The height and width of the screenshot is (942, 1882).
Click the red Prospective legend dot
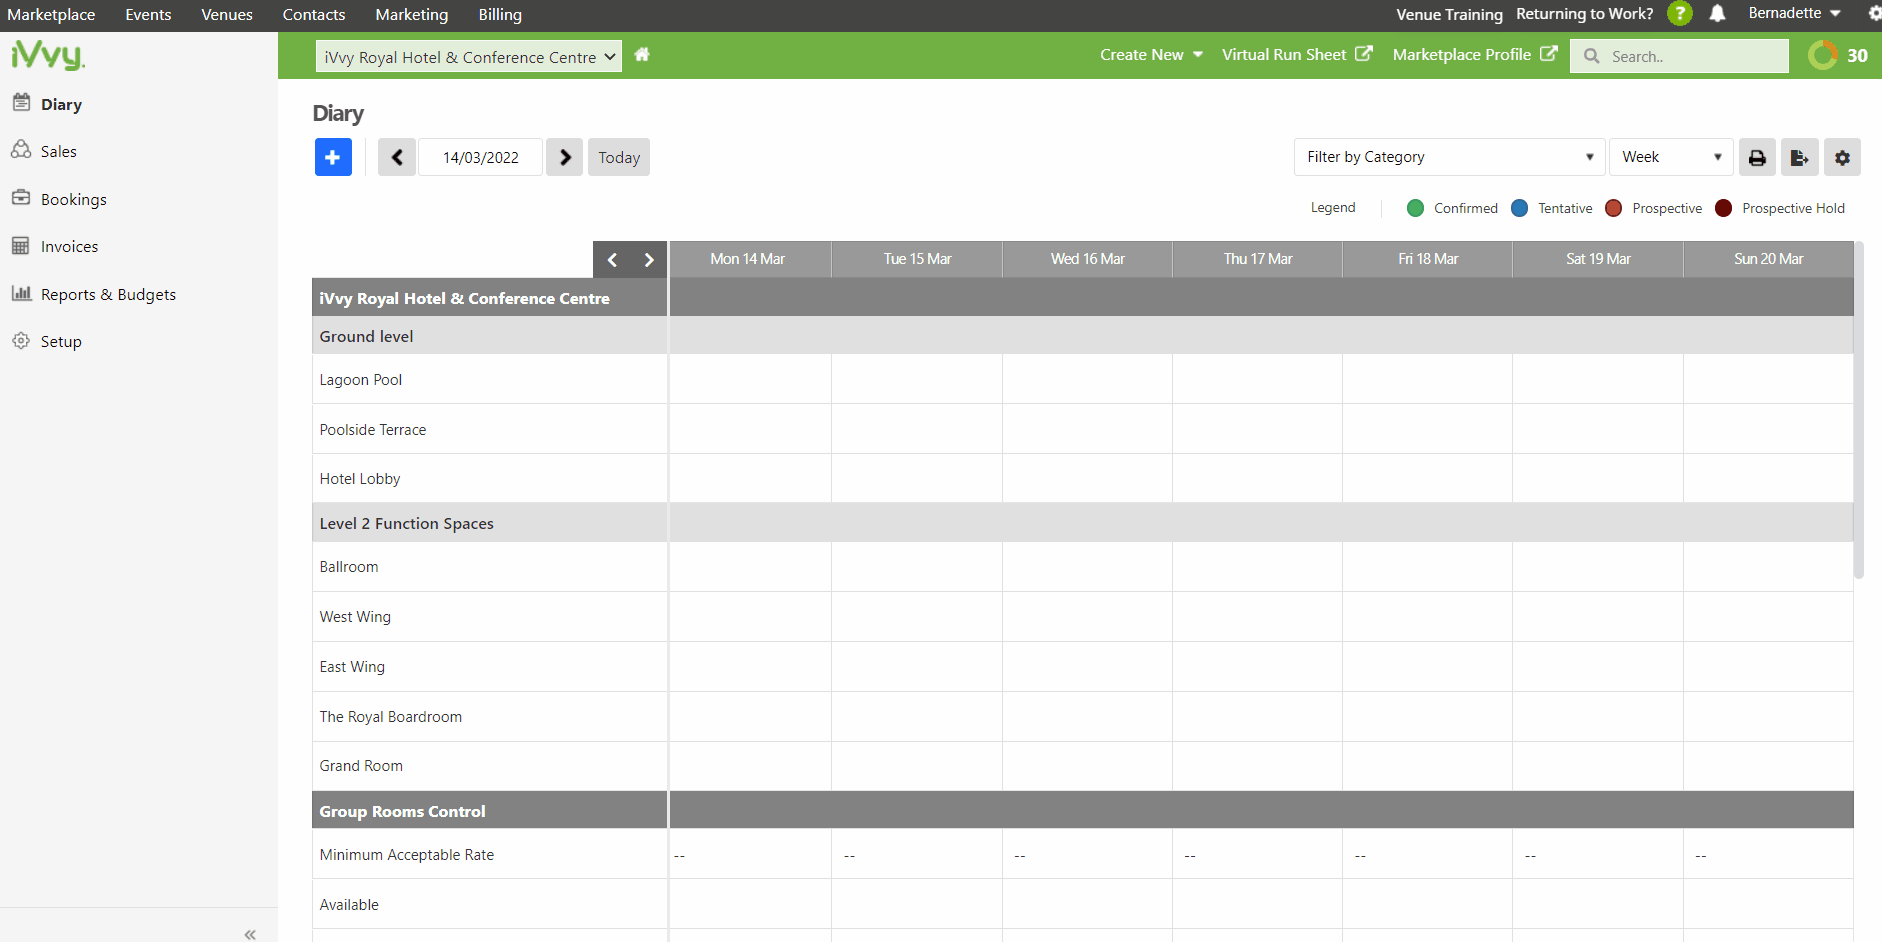[x=1613, y=208]
